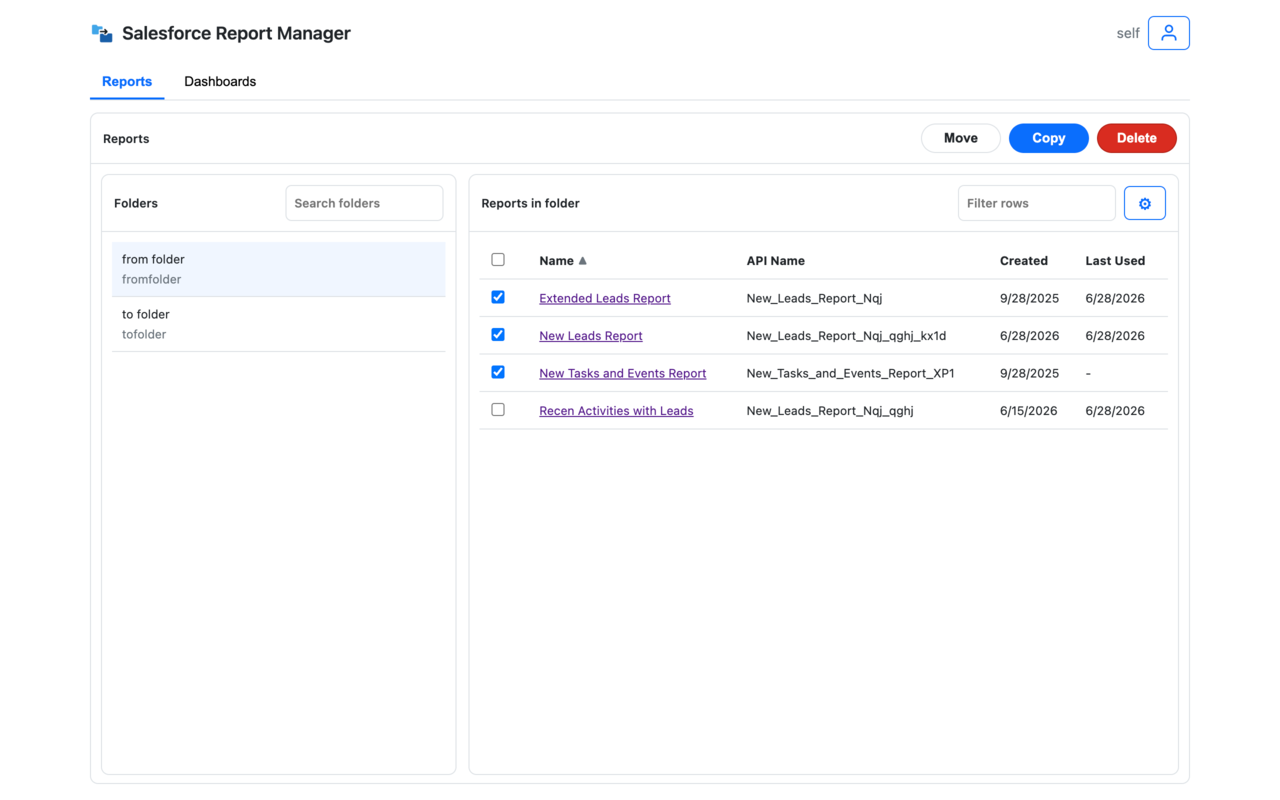Viewport: 1280px width, 800px height.
Task: Switch to the Dashboards tab
Action: click(x=220, y=81)
